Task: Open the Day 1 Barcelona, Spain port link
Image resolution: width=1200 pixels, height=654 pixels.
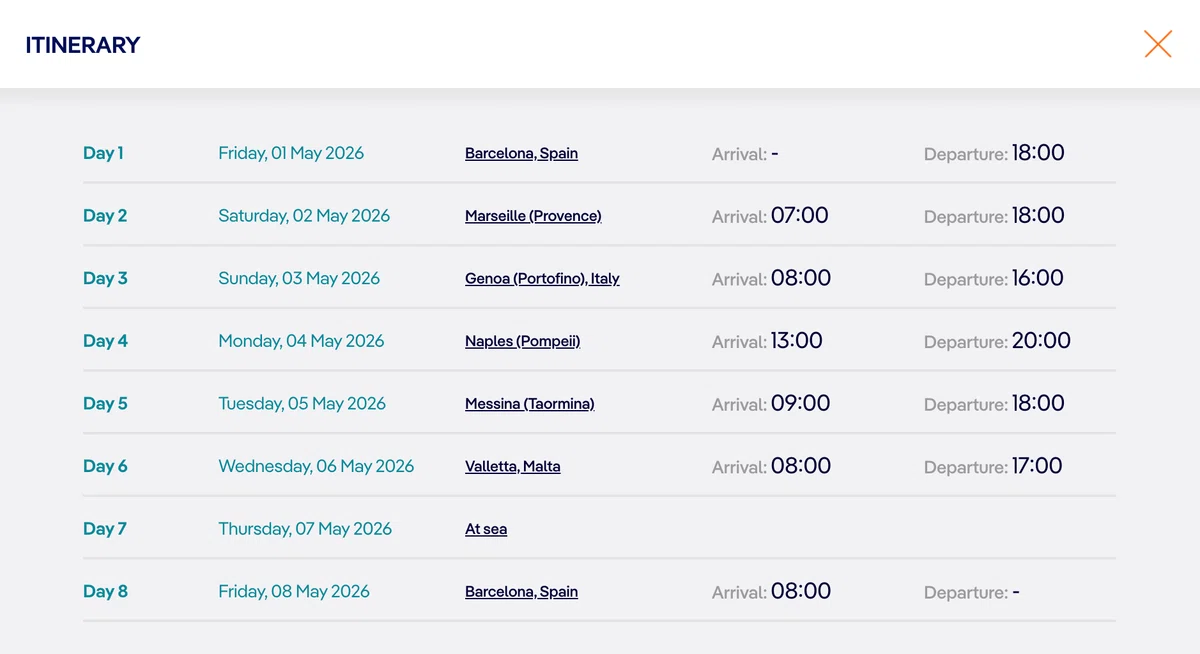Action: 521,153
